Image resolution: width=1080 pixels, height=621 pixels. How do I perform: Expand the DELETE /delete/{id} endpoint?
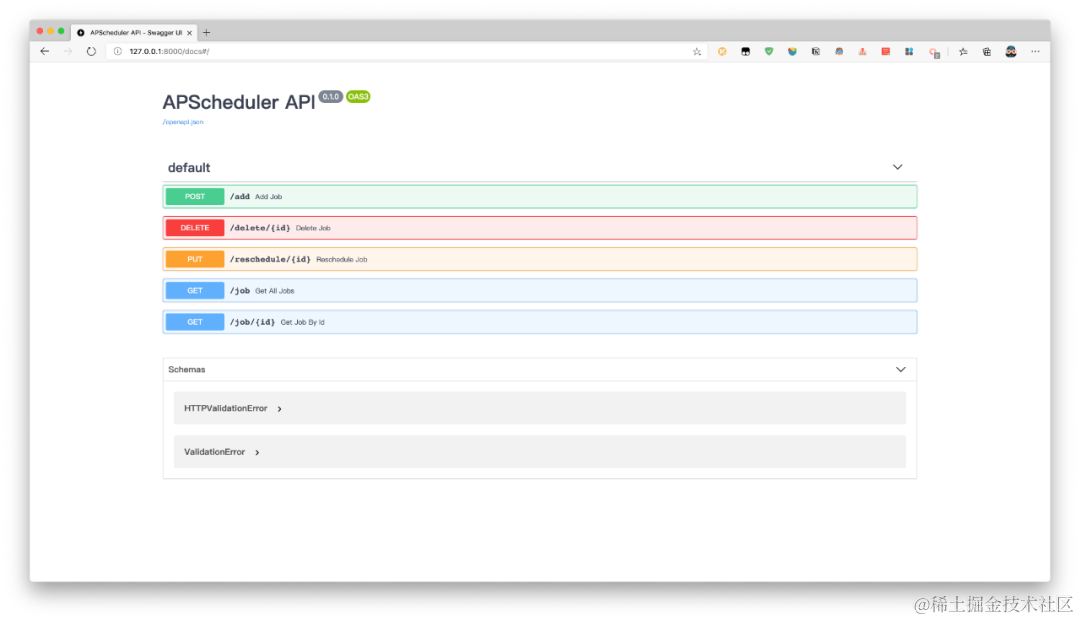(x=540, y=228)
